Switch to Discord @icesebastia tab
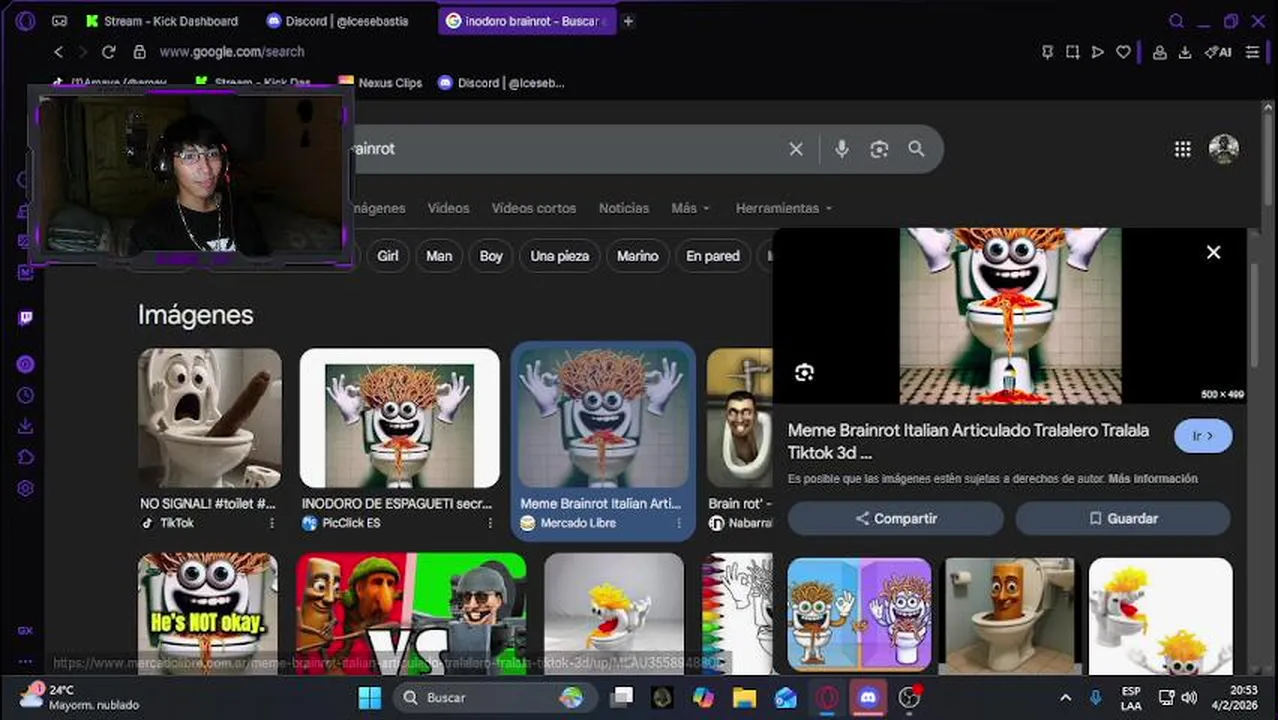 338,21
